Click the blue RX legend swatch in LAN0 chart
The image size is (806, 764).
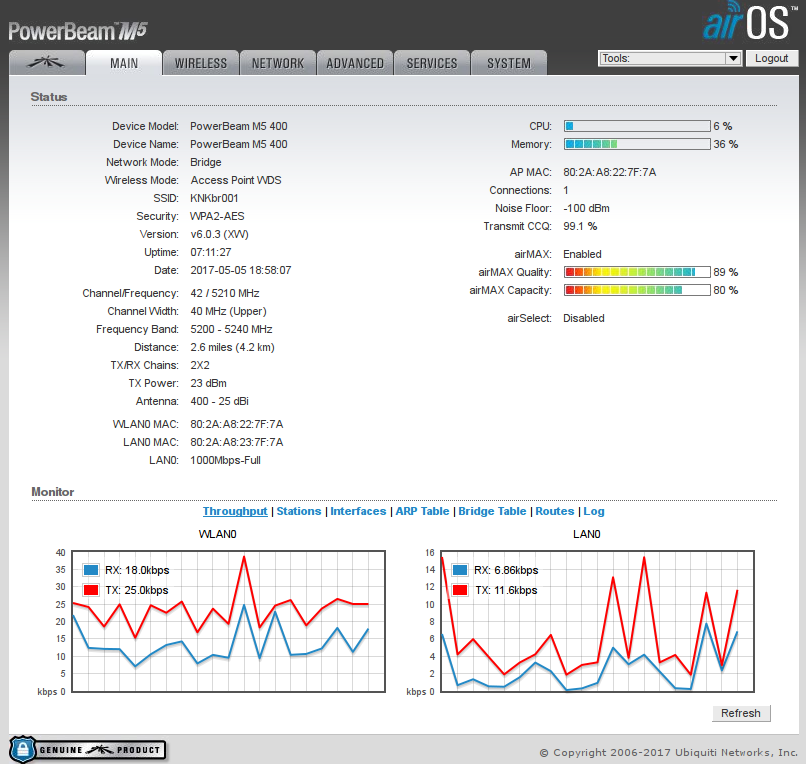pyautogui.click(x=460, y=570)
